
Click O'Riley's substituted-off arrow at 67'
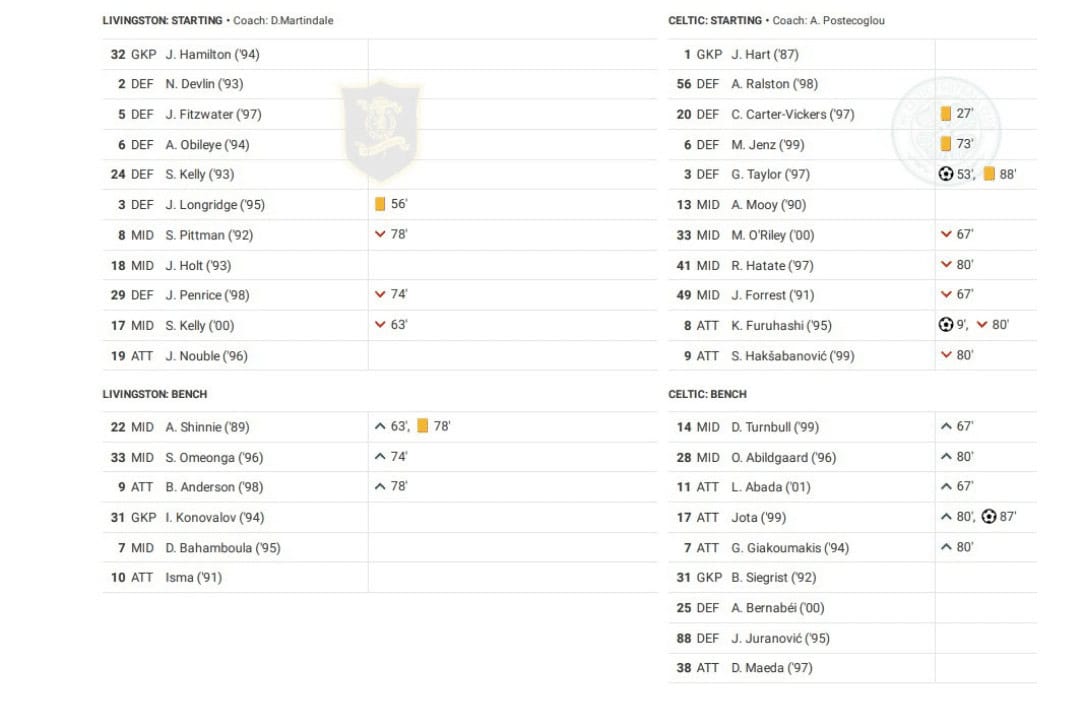coord(946,235)
